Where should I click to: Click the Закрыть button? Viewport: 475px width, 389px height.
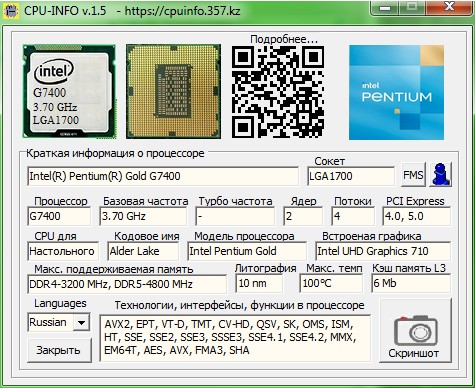[59, 350]
